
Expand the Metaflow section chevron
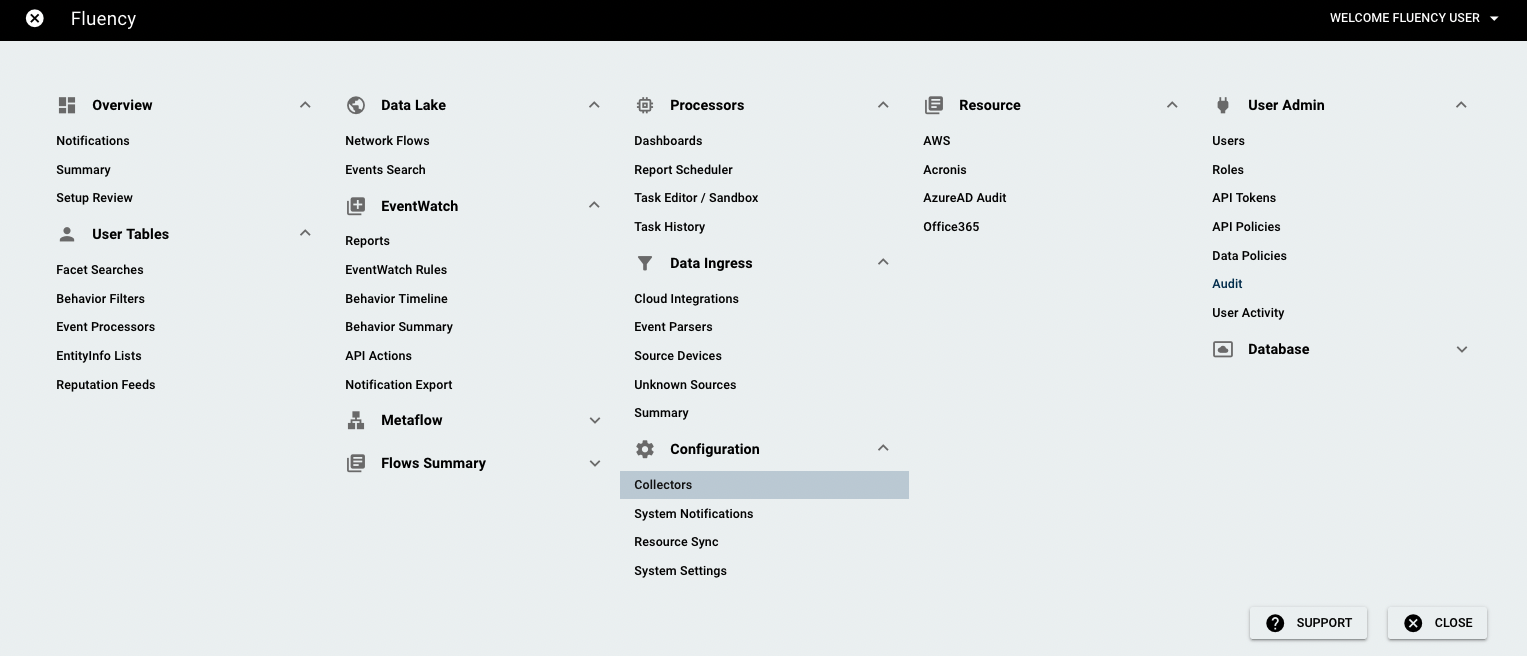[x=595, y=420]
